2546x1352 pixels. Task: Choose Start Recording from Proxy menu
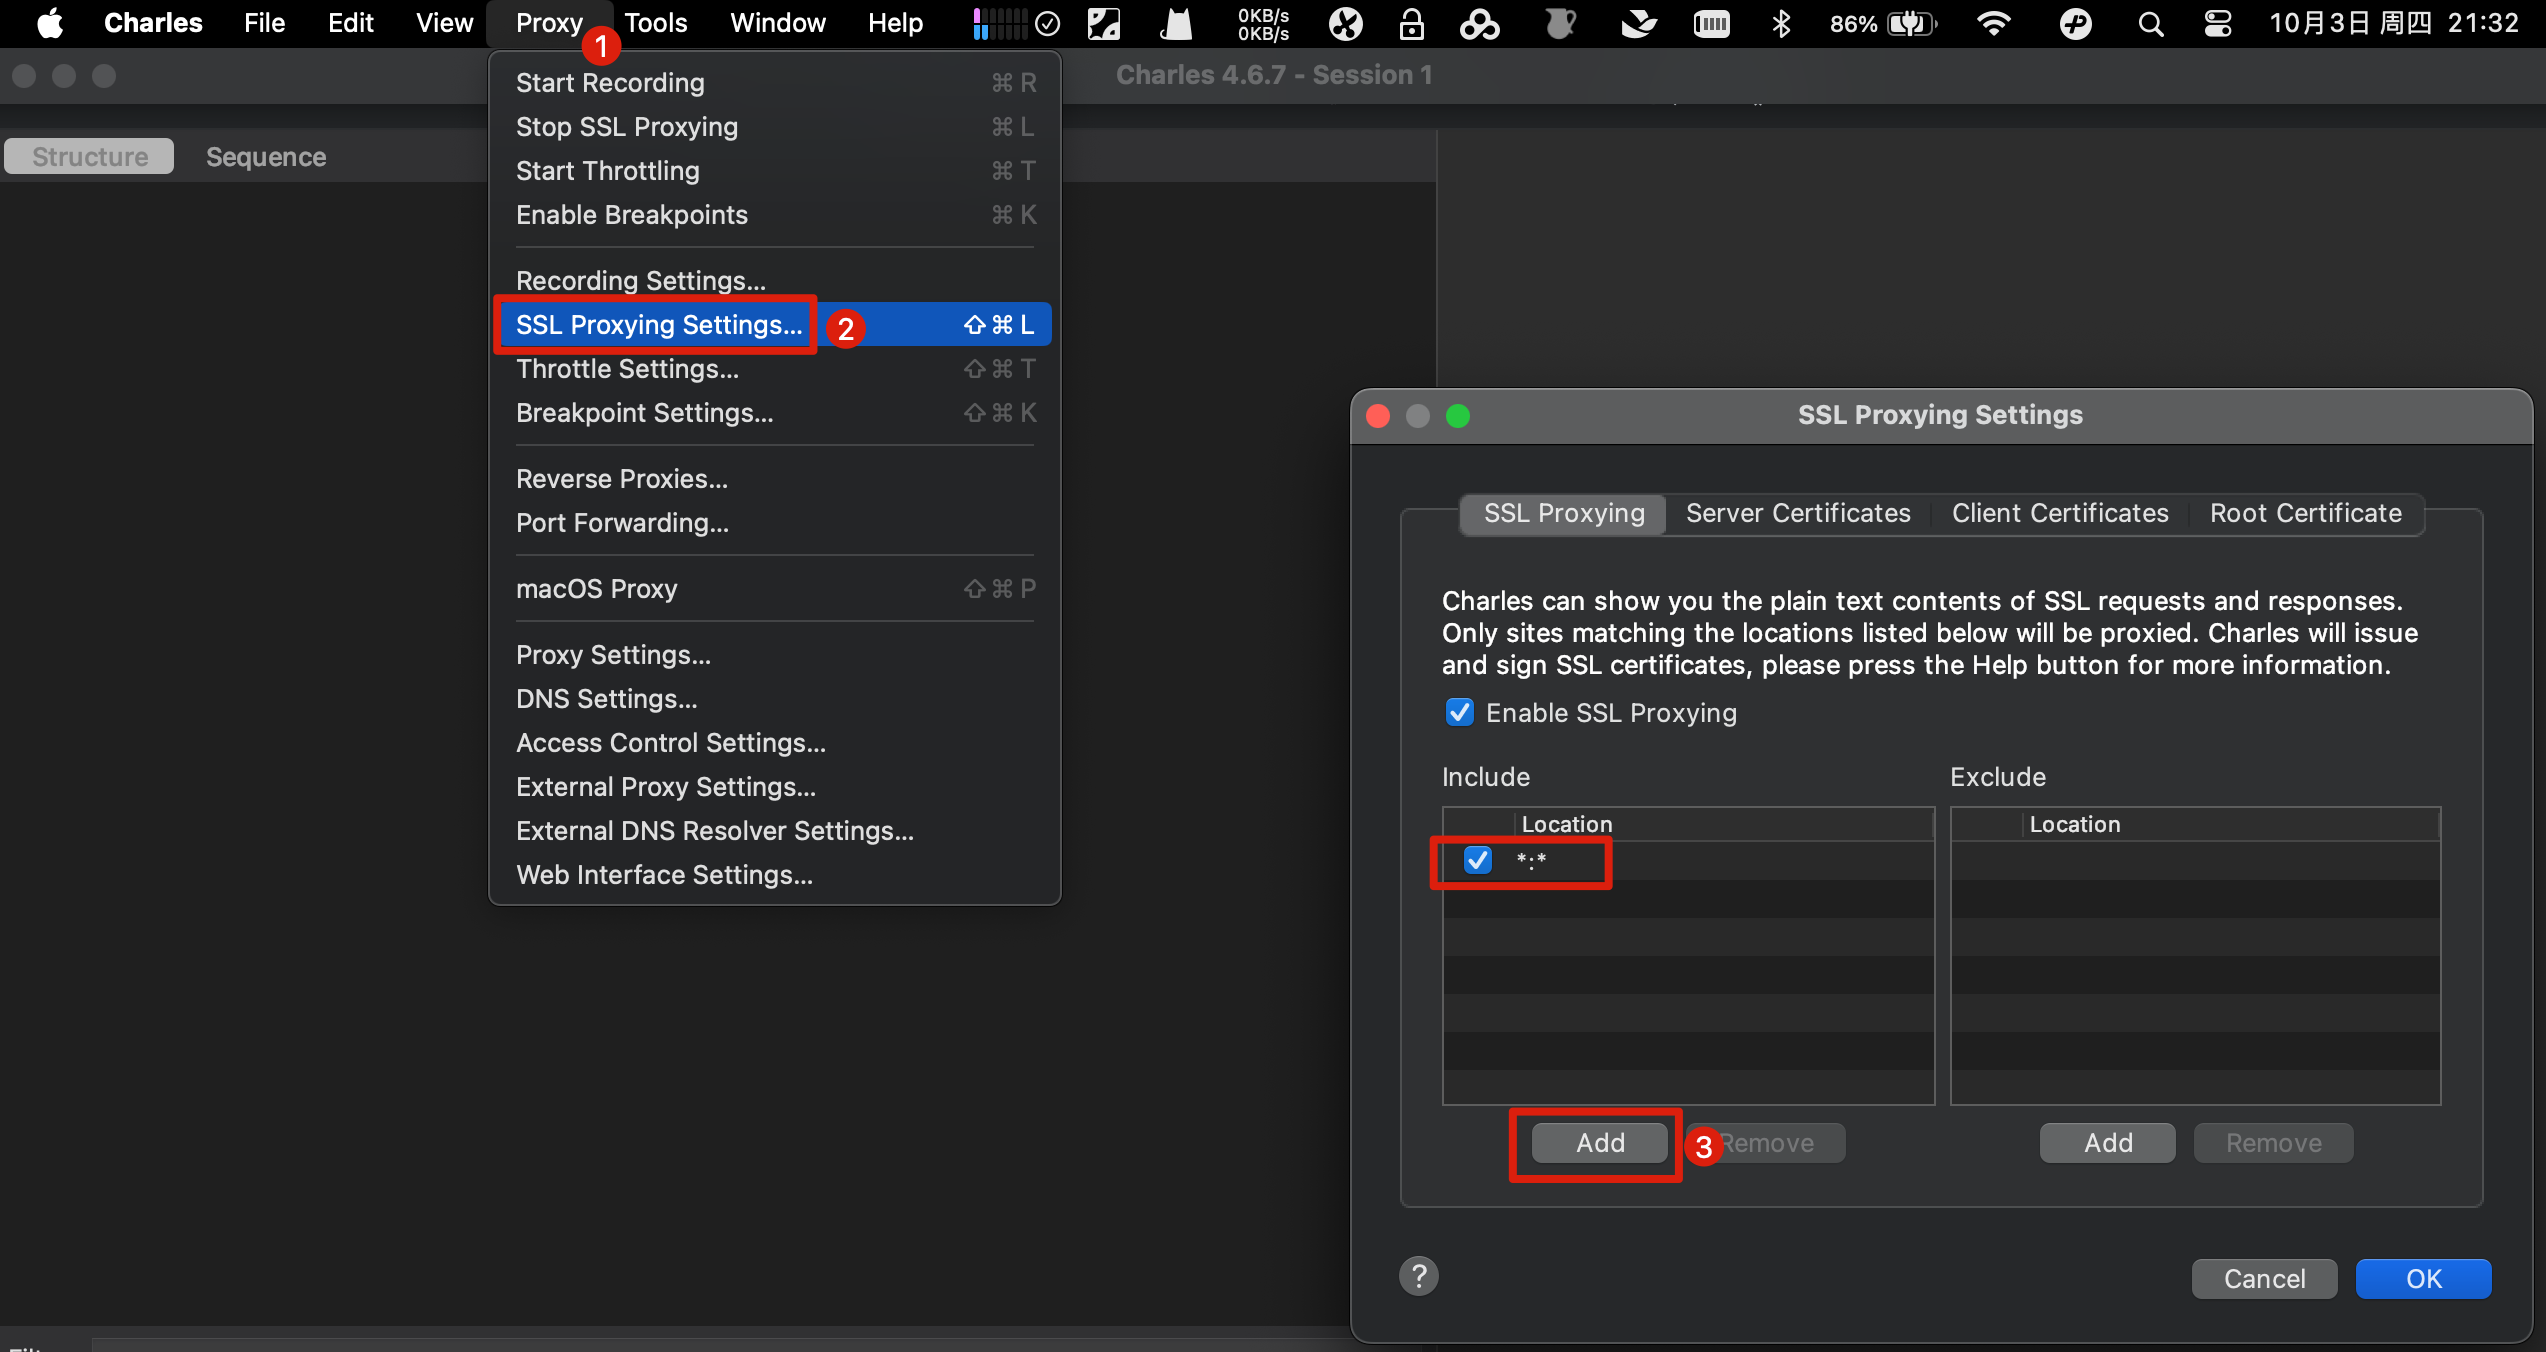[775, 83]
